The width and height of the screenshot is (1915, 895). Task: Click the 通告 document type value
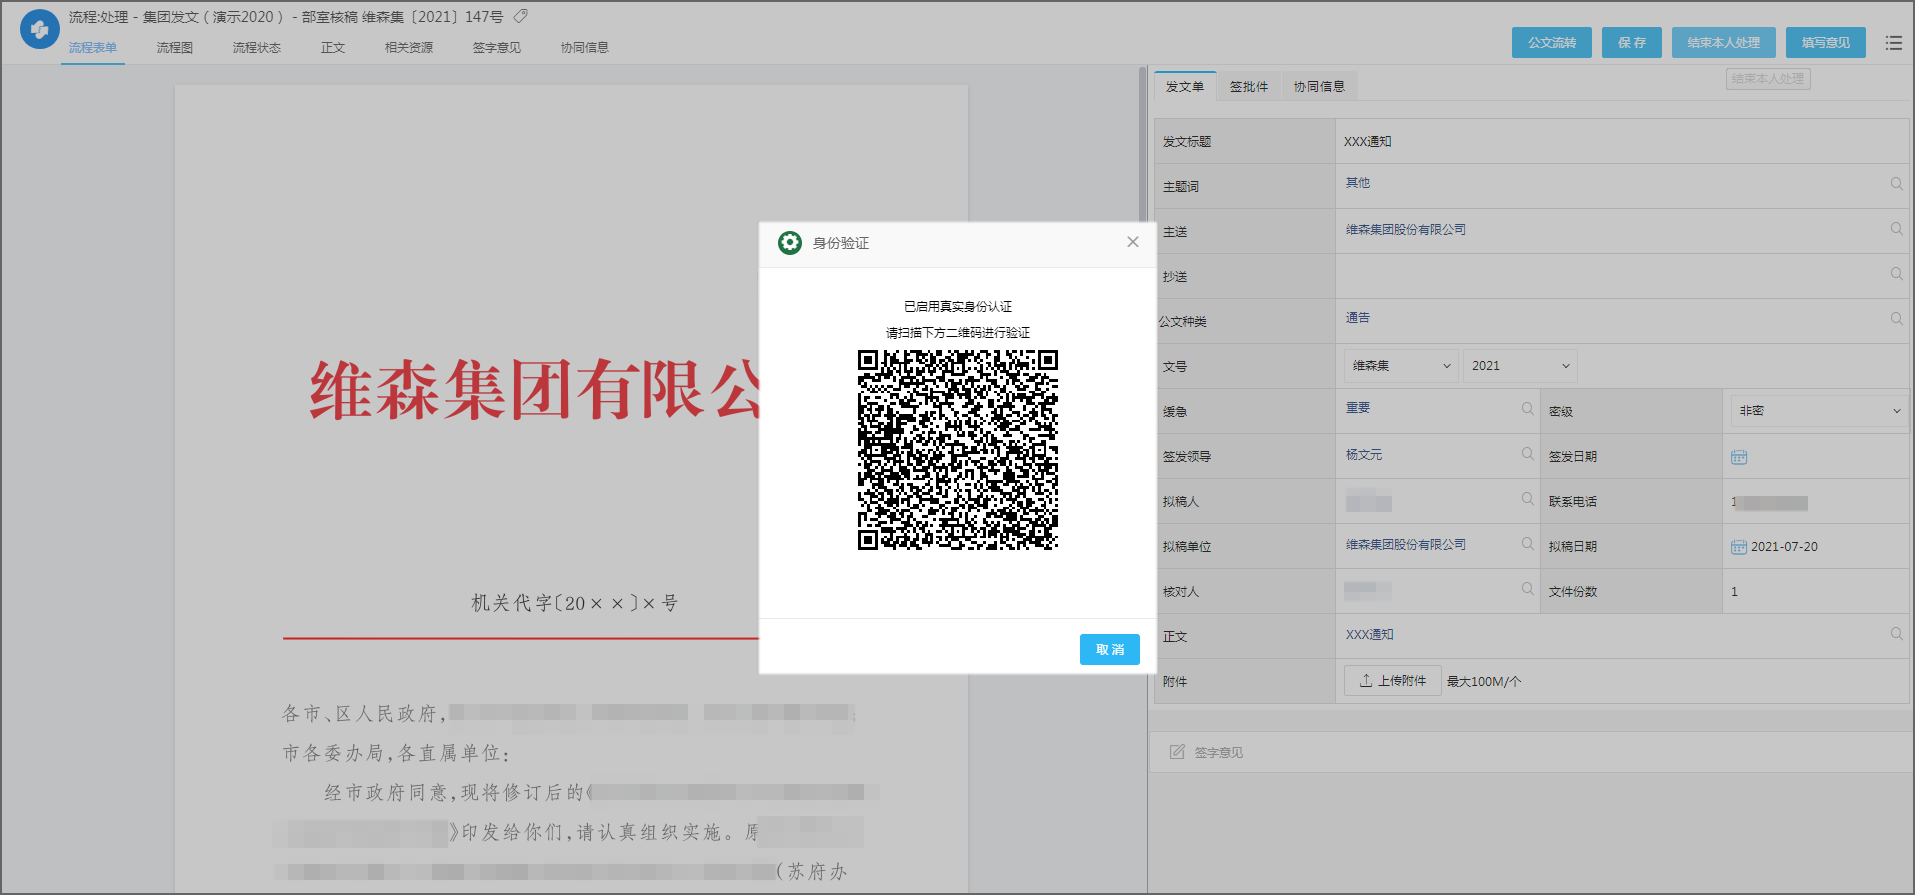click(x=1357, y=318)
